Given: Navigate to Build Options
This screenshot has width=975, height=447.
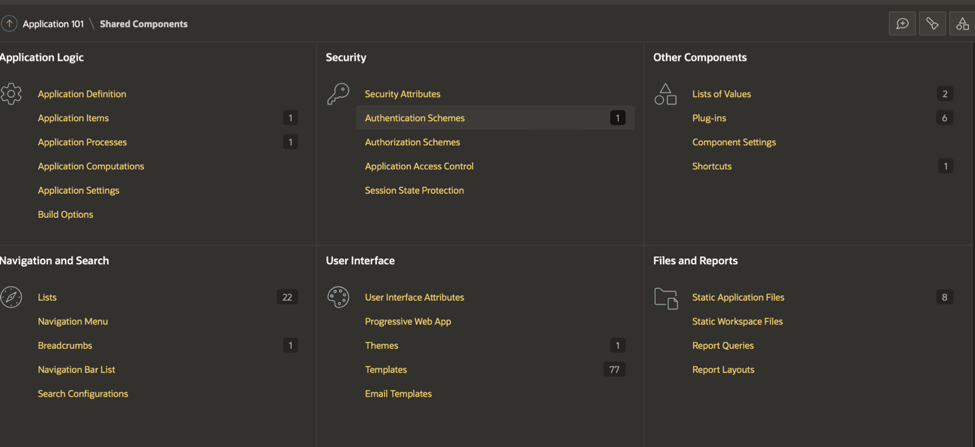Looking at the screenshot, I should [x=65, y=215].
